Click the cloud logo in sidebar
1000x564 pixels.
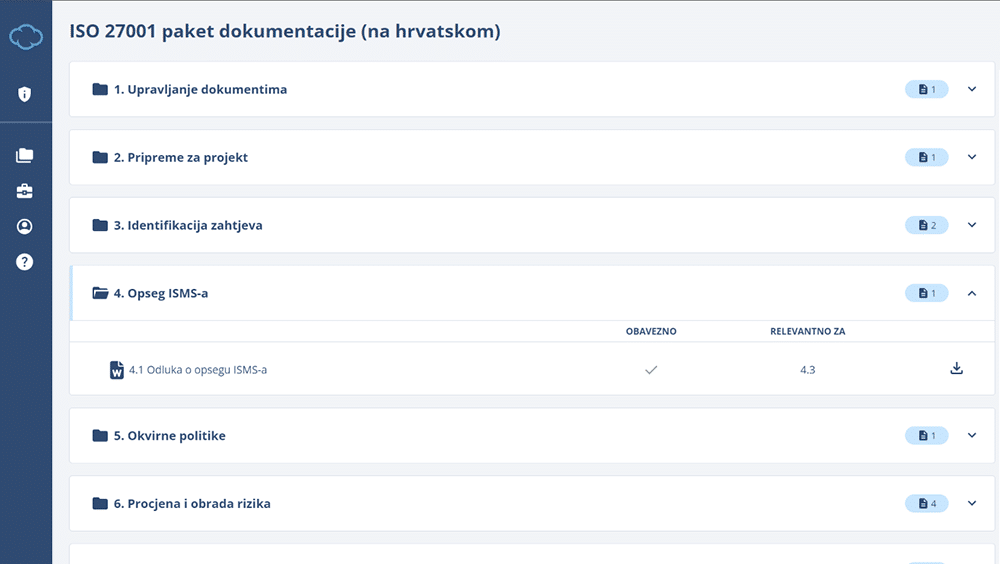coord(25,37)
